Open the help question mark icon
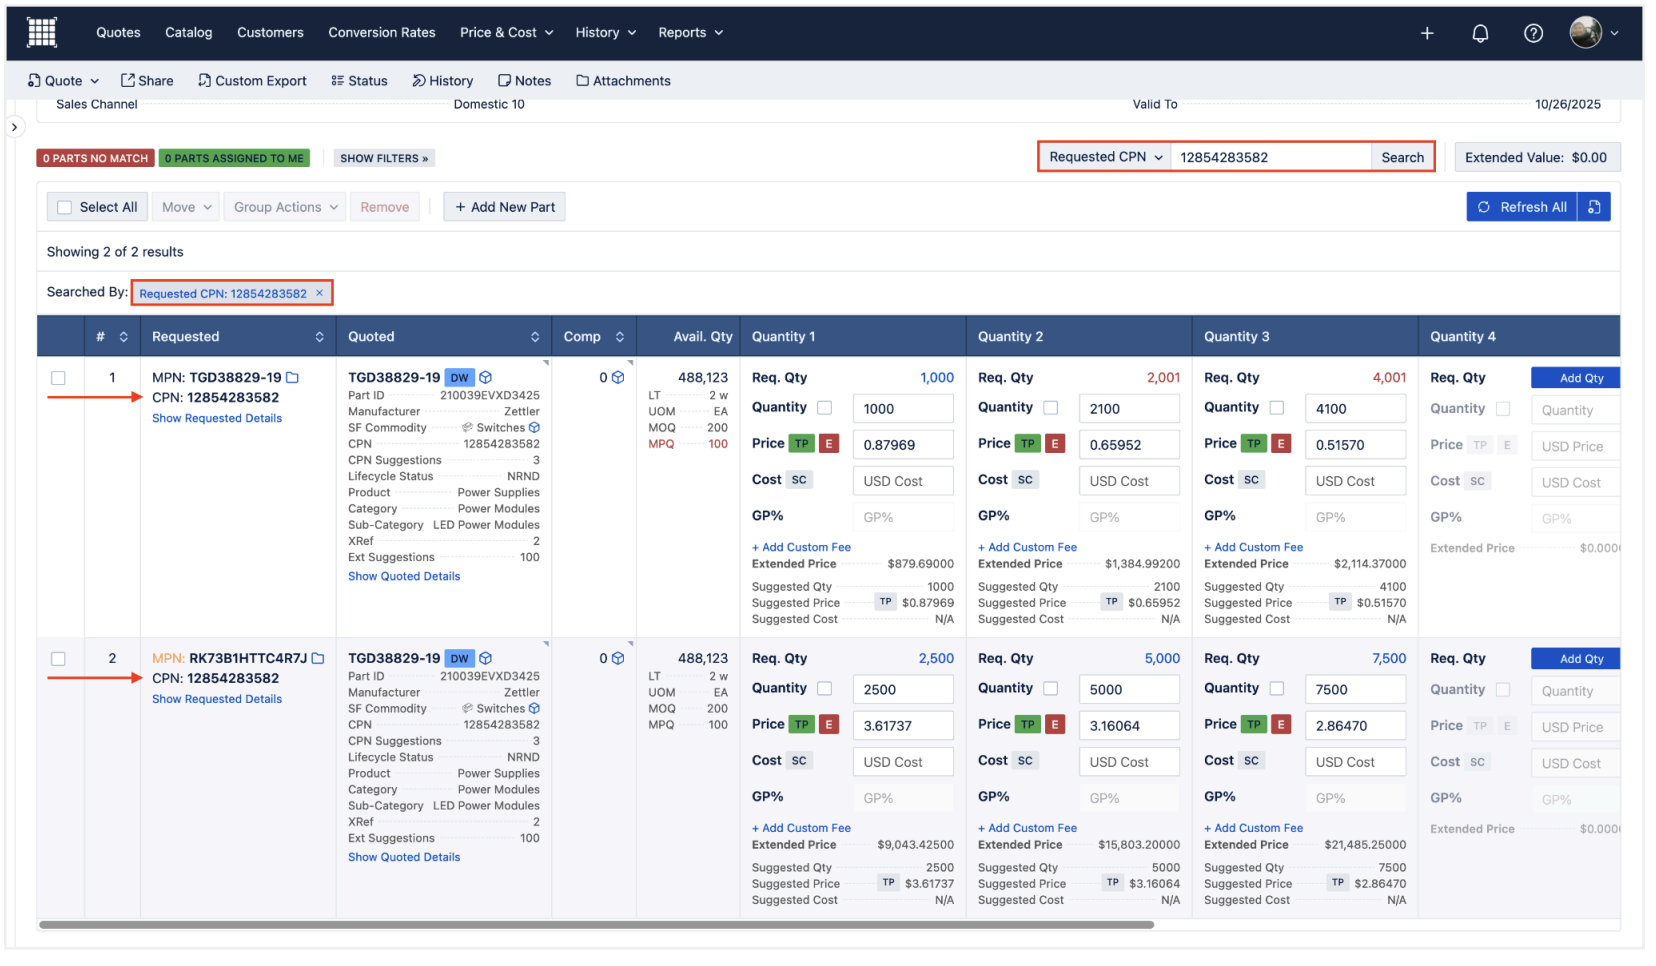This screenshot has height=966, width=1656. (1533, 33)
